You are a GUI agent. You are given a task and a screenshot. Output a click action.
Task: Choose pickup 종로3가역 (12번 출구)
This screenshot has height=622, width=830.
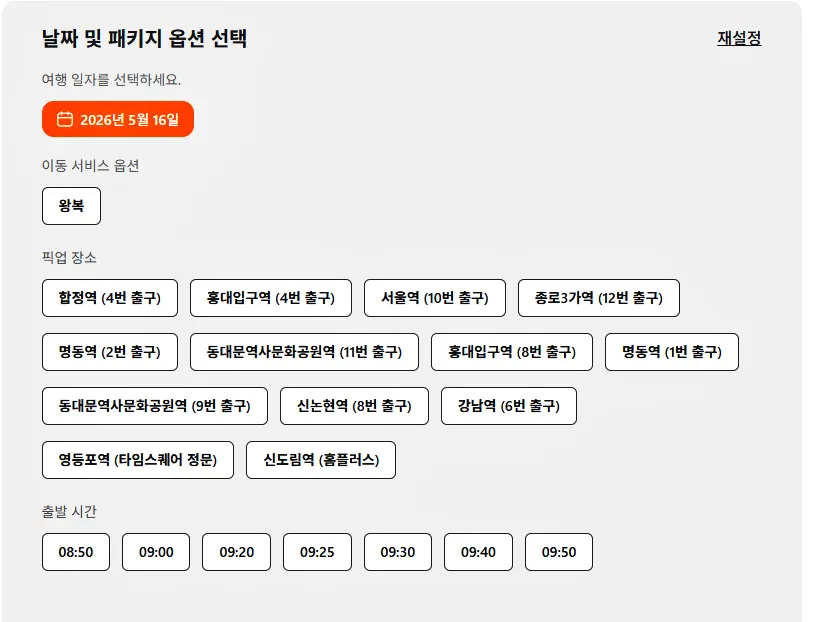[599, 298]
